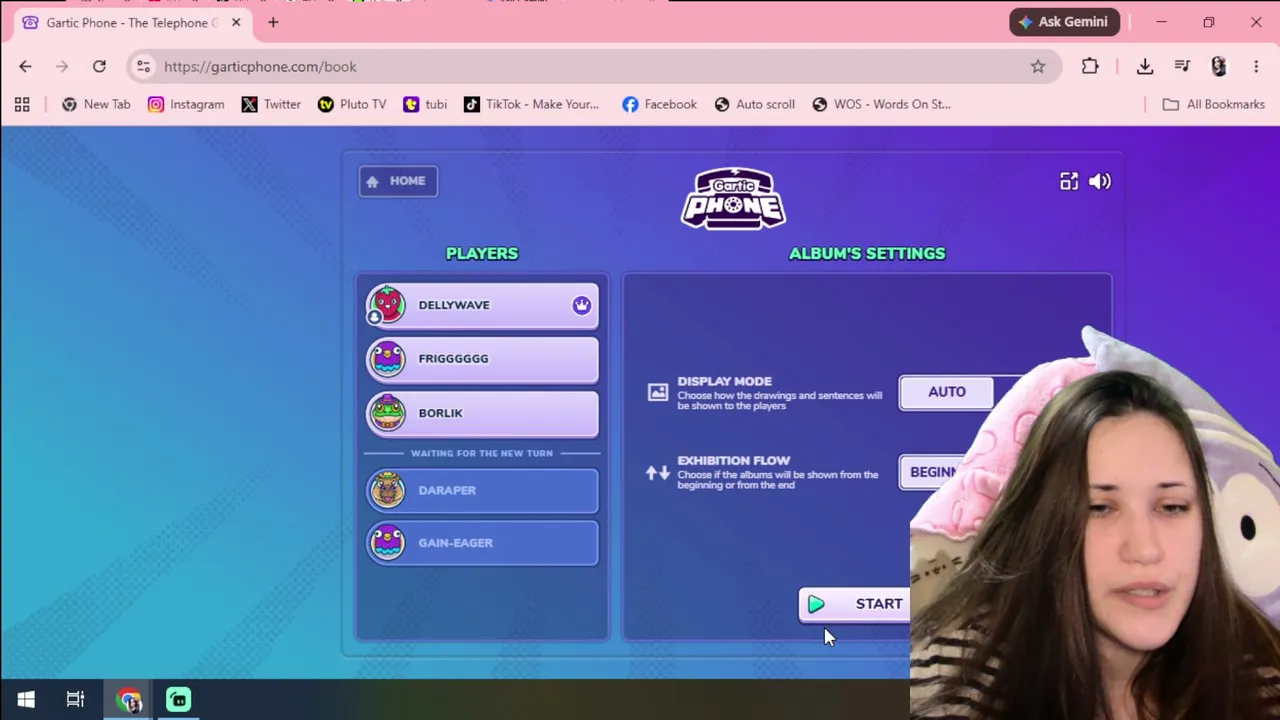Click the green app icon on taskbar
Image resolution: width=1280 pixels, height=720 pixels.
coord(179,700)
